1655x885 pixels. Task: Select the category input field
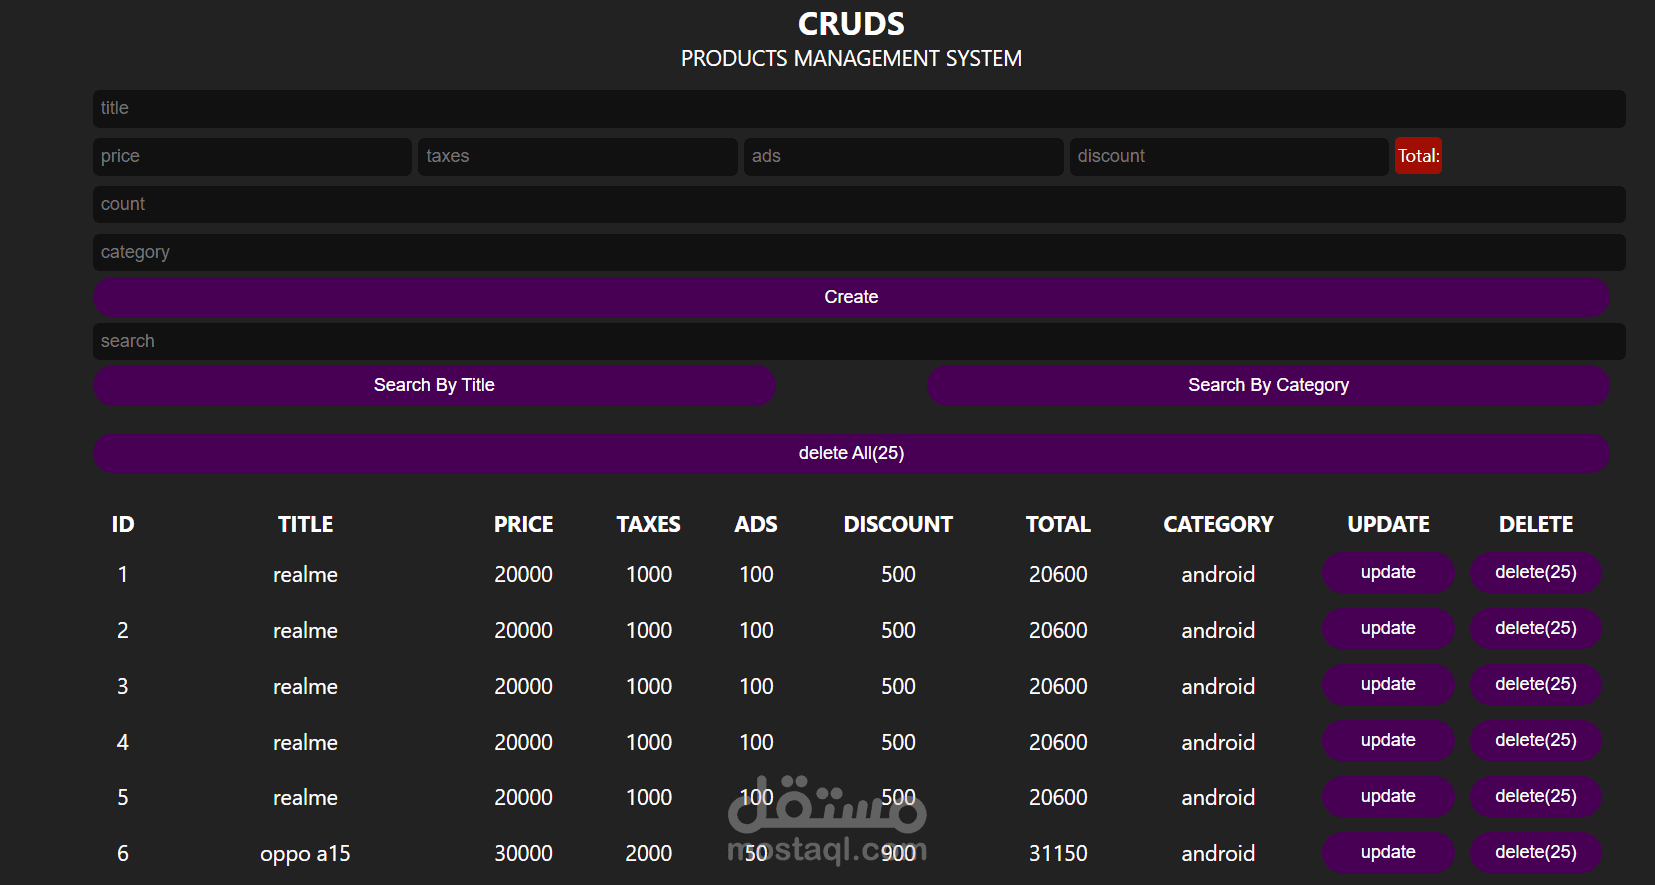pyautogui.click(x=859, y=252)
